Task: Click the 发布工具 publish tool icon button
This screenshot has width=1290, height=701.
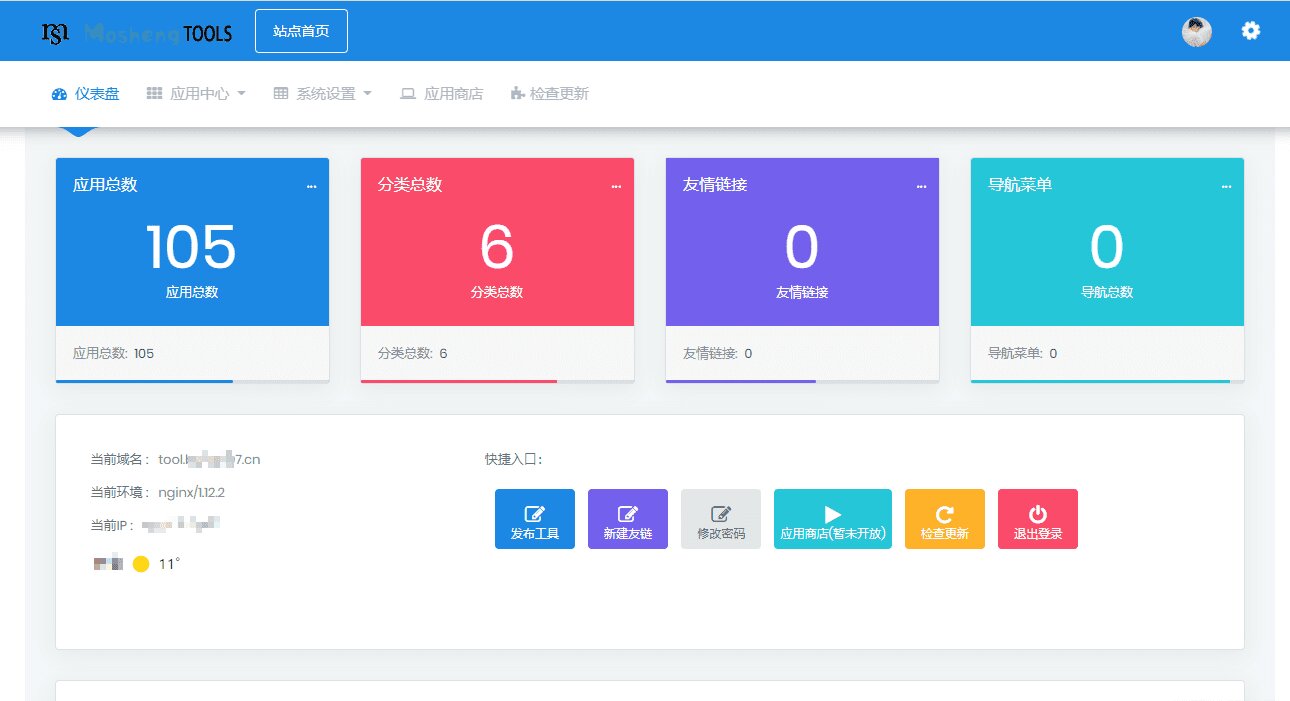Action: tap(534, 519)
